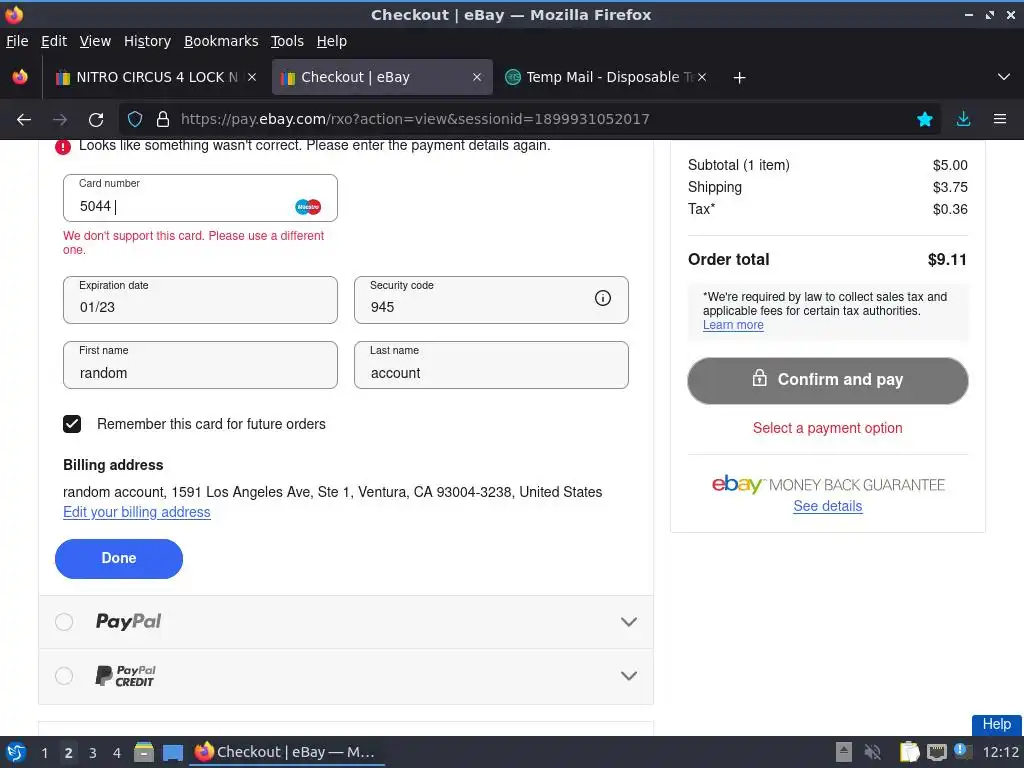Click the Security code field
The width and height of the screenshot is (1024, 768).
pos(491,300)
